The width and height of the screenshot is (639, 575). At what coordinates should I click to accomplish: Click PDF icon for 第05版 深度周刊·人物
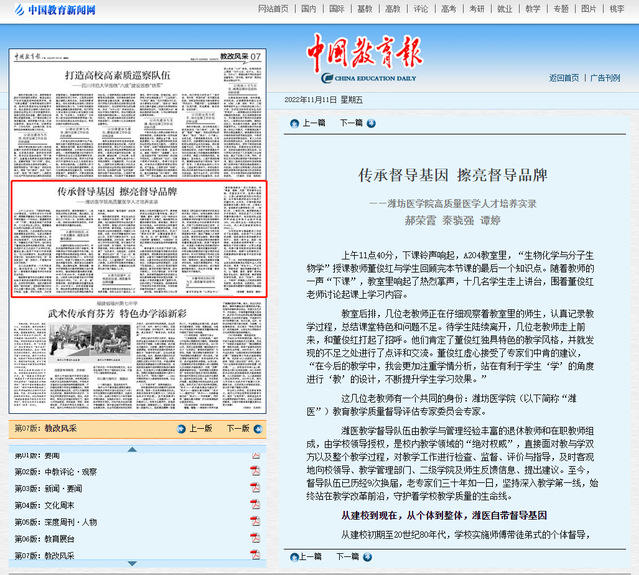tap(255, 522)
